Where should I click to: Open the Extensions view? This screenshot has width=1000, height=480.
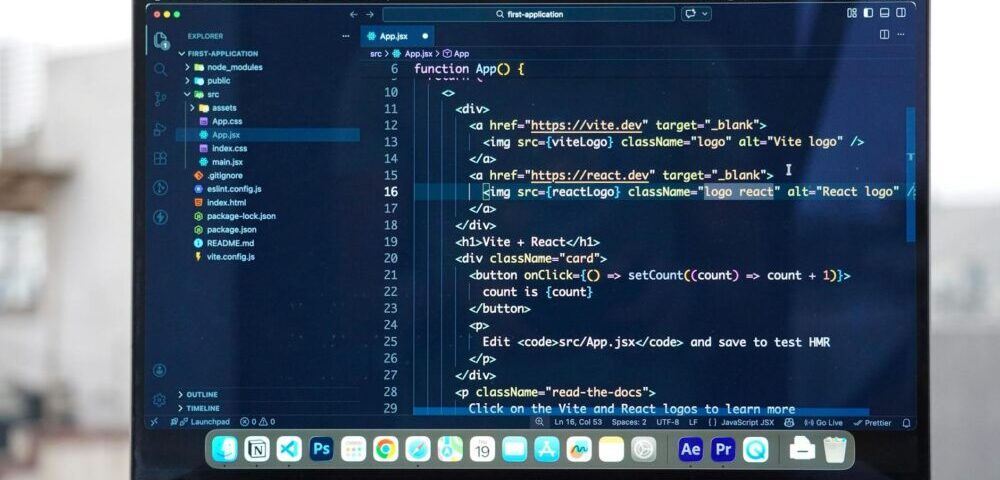160,158
